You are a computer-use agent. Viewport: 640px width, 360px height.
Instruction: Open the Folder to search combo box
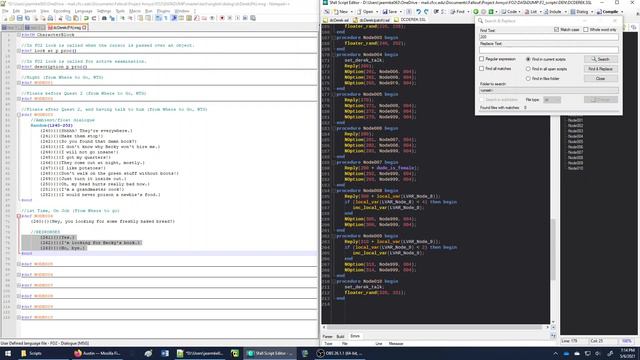point(549,90)
